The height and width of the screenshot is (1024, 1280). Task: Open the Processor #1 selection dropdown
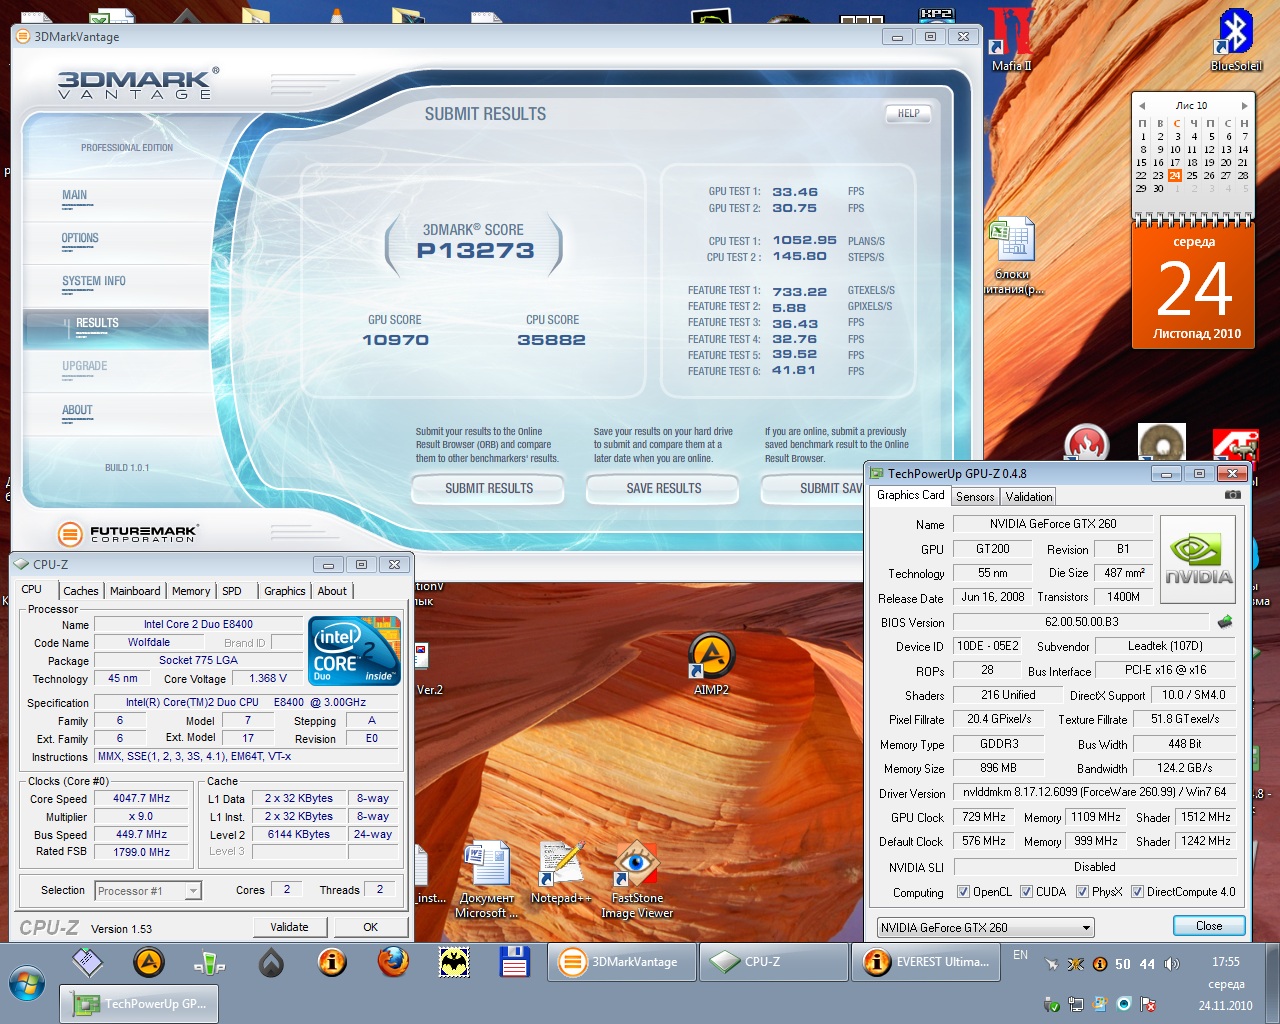point(148,891)
